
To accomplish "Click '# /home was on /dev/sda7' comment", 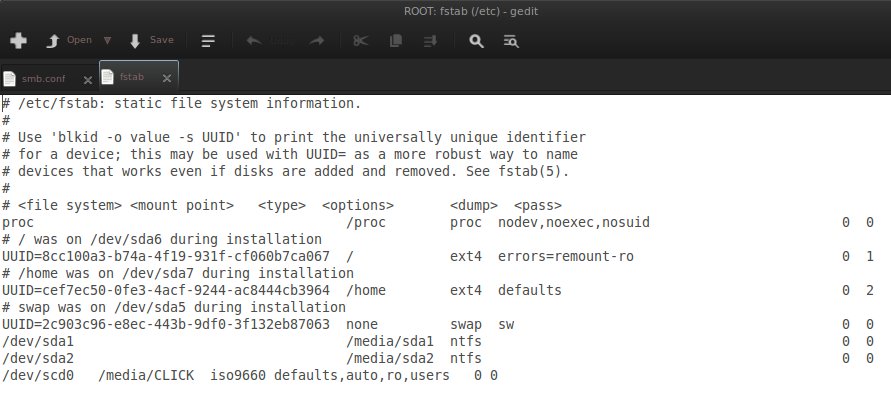I will pos(178,273).
